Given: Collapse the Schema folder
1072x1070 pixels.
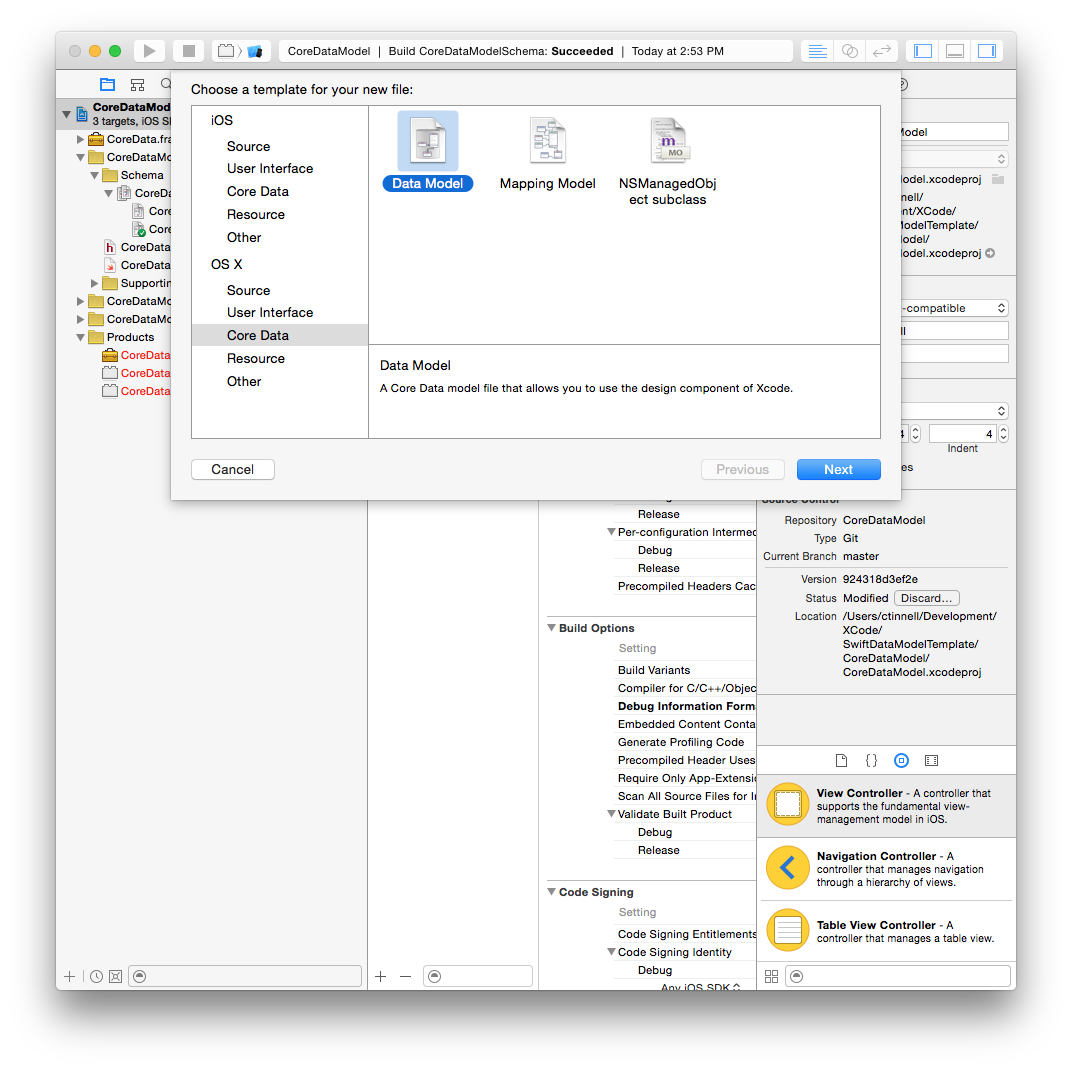Looking at the screenshot, I should click(94, 176).
